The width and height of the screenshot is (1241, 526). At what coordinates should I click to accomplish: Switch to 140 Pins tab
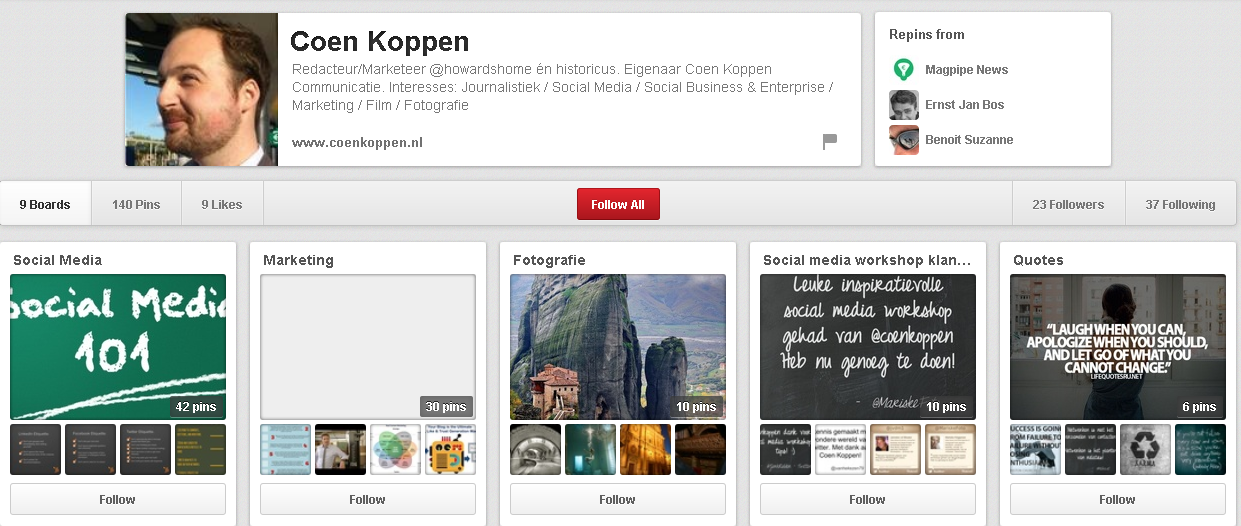(x=136, y=205)
